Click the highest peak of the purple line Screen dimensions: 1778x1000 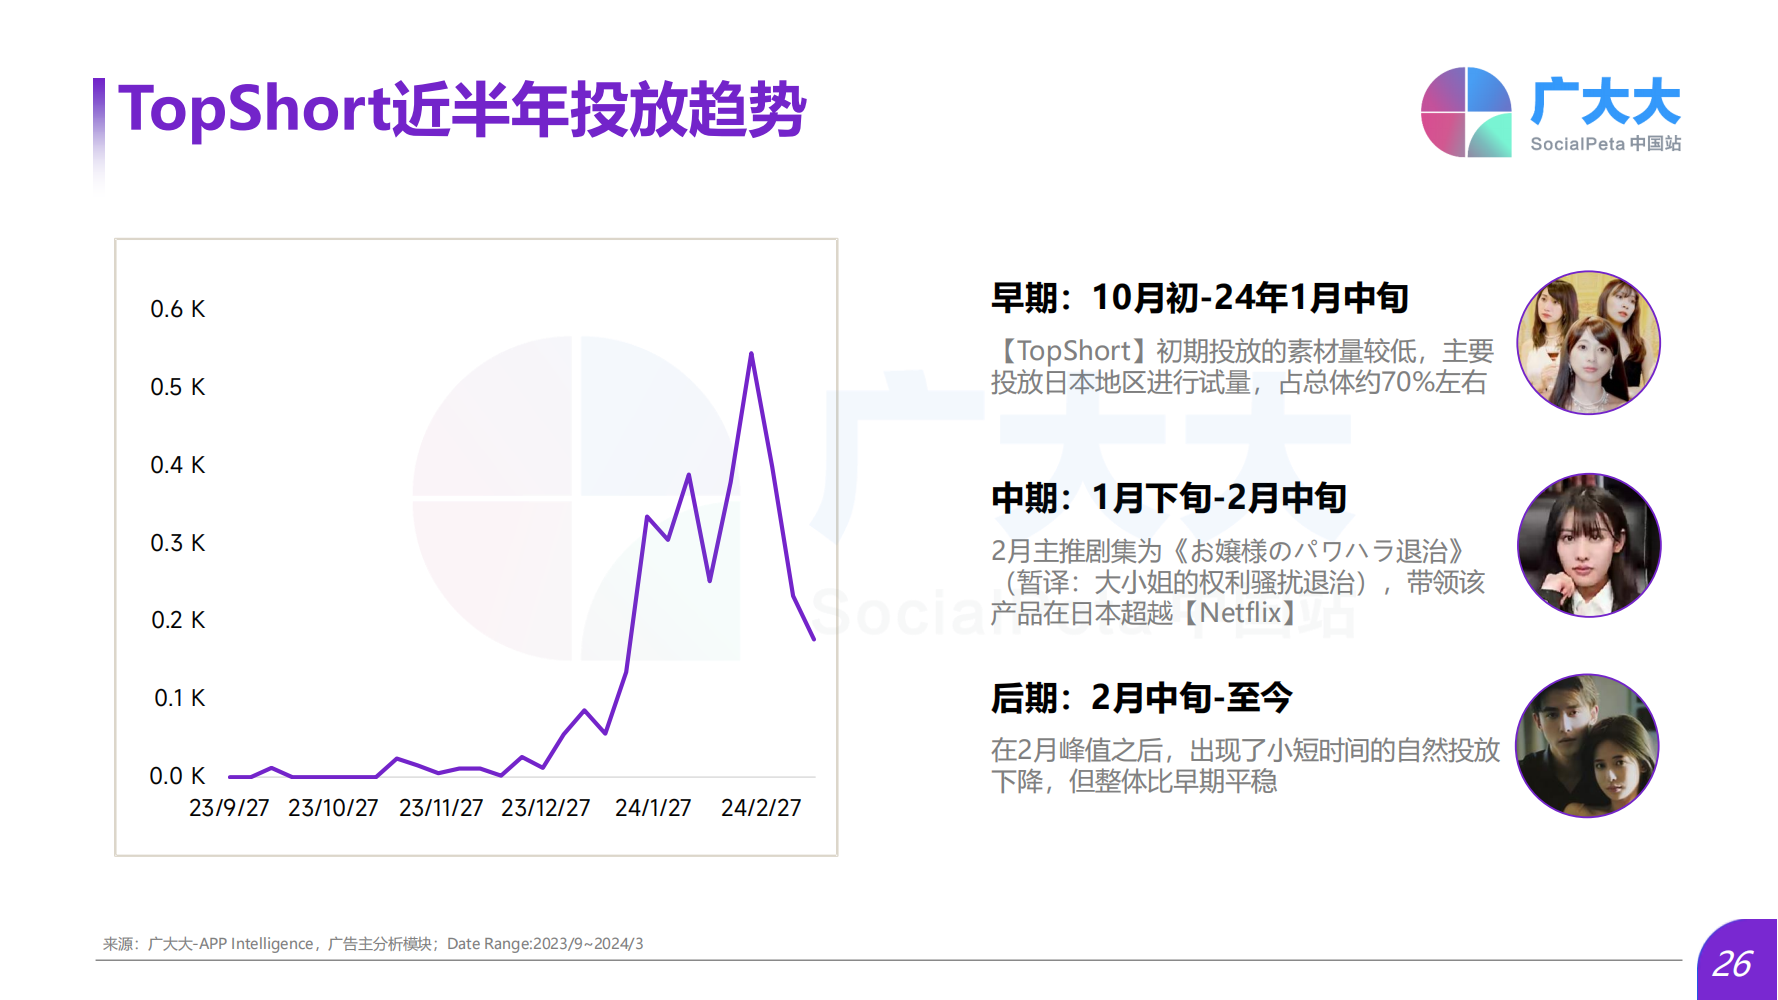pyautogui.click(x=751, y=354)
